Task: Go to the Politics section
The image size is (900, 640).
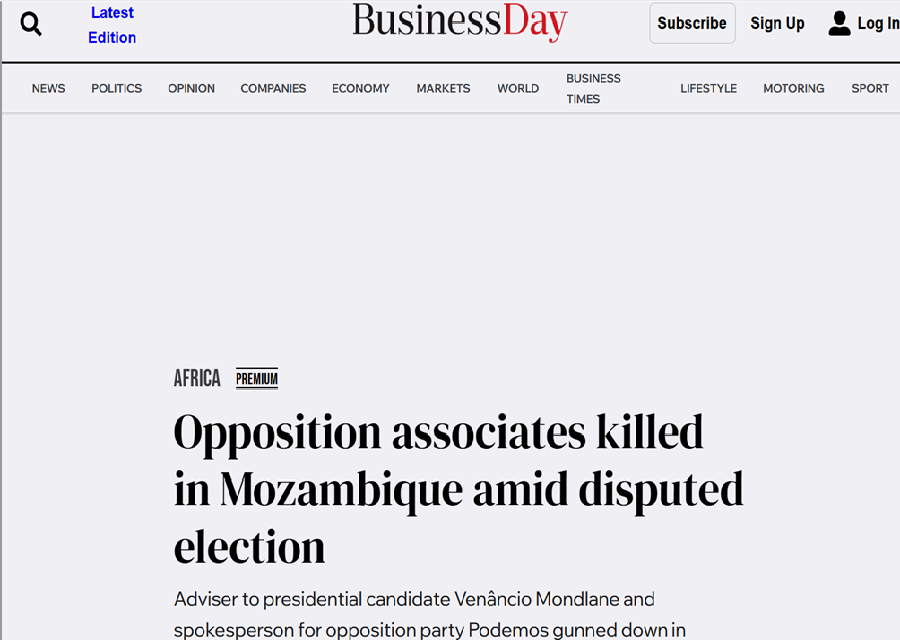Action: point(117,88)
